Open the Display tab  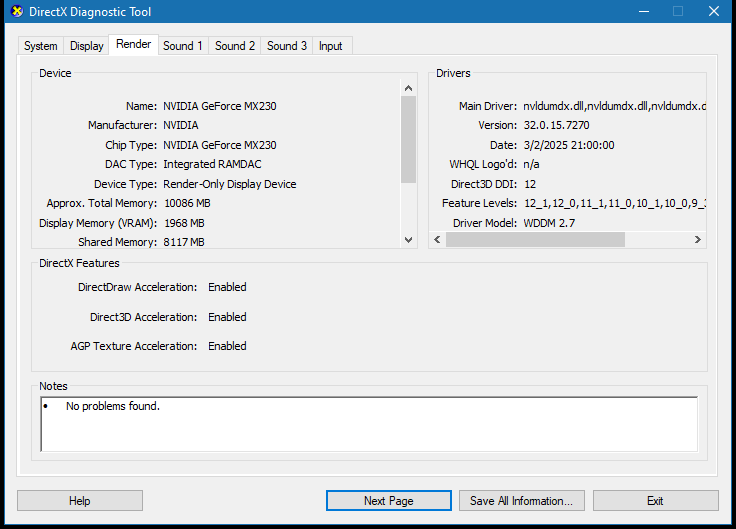tap(86, 46)
